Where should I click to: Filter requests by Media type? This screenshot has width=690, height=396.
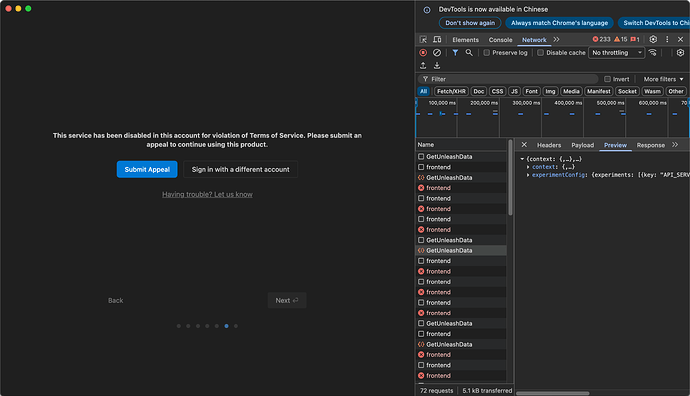571,91
